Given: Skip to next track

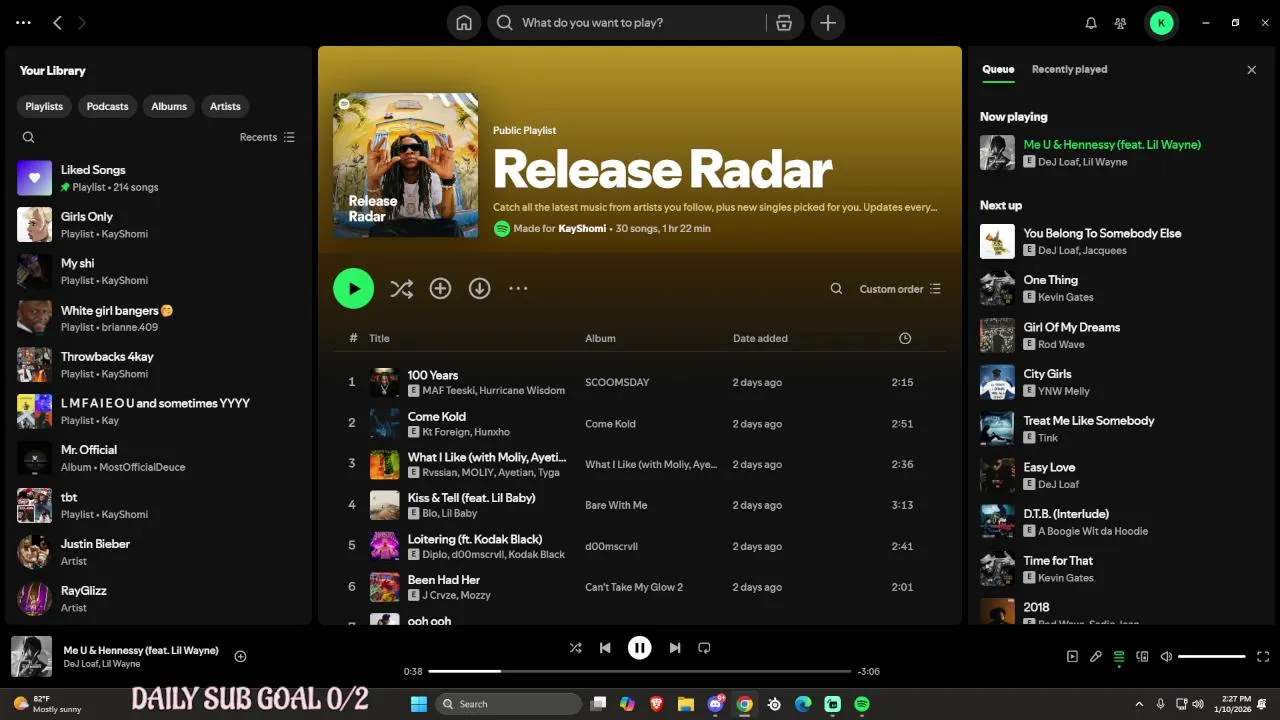Looking at the screenshot, I should point(675,648).
